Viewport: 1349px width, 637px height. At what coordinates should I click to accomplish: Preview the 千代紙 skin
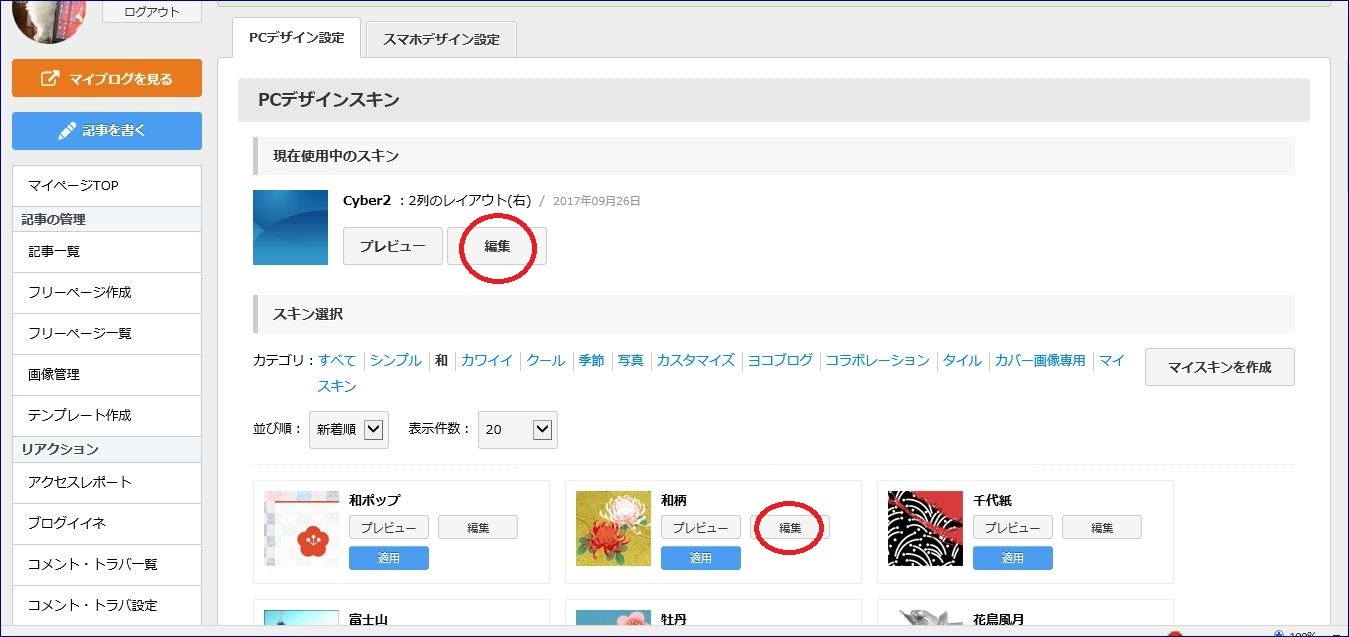pos(1013,527)
